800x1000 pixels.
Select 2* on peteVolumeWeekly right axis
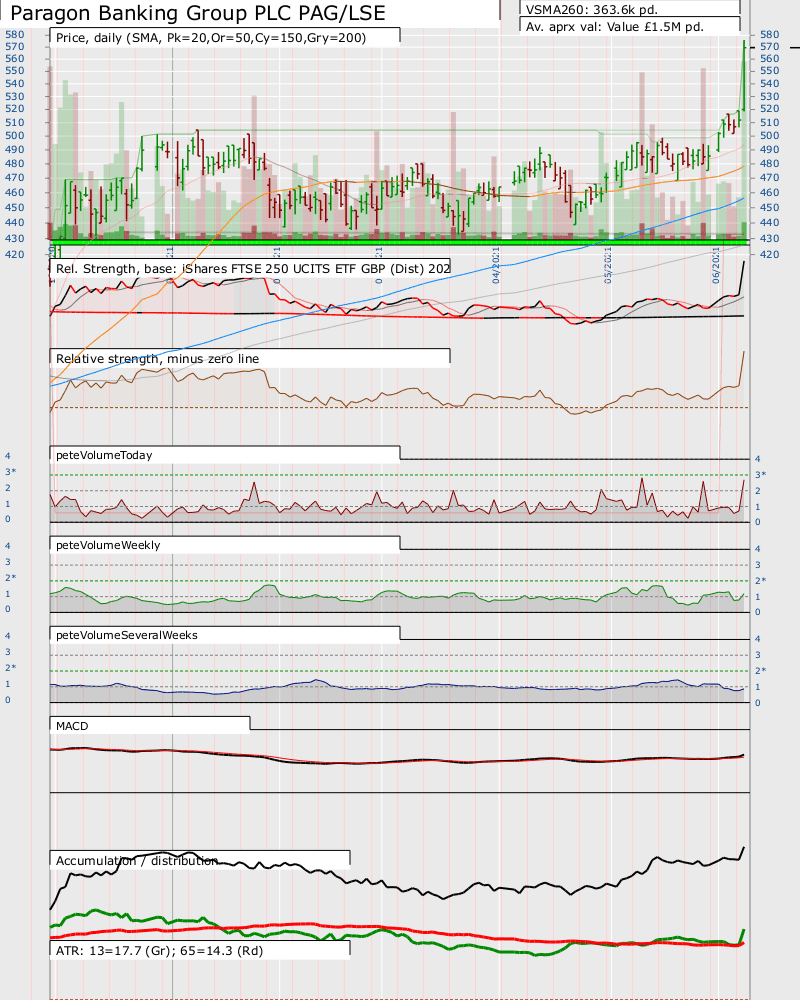[760, 580]
